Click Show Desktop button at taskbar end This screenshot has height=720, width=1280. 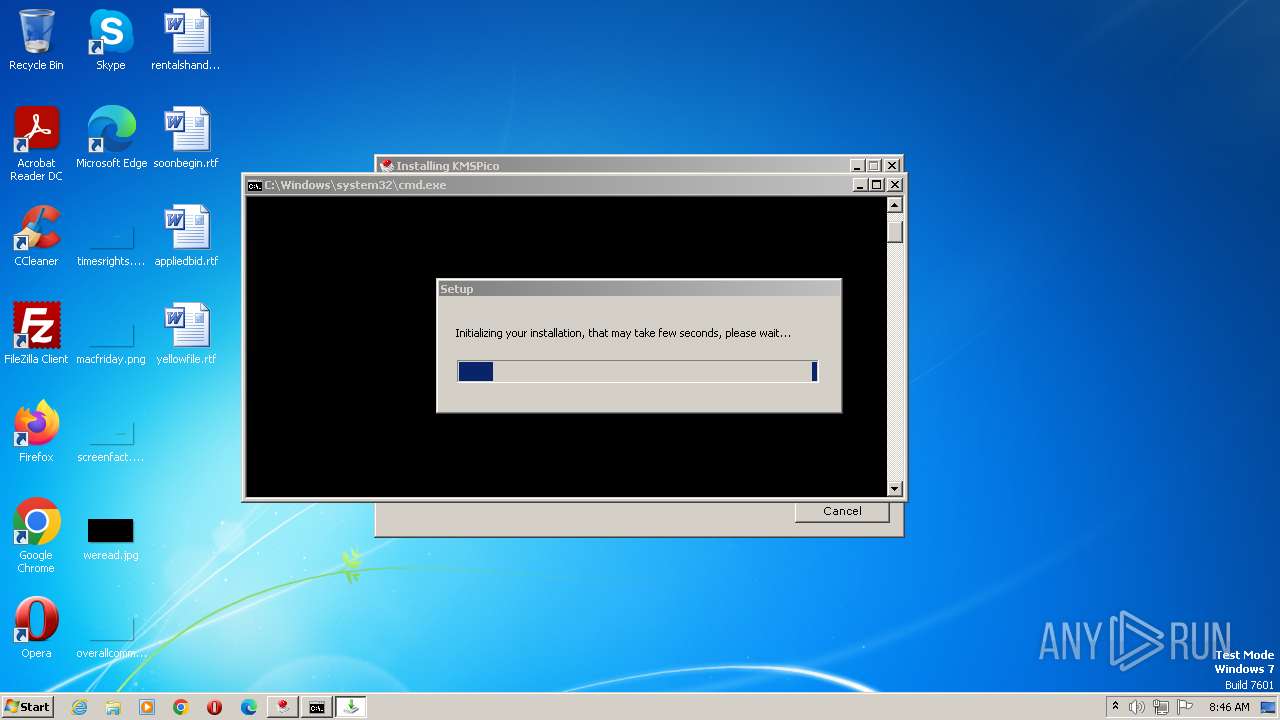(1269, 707)
